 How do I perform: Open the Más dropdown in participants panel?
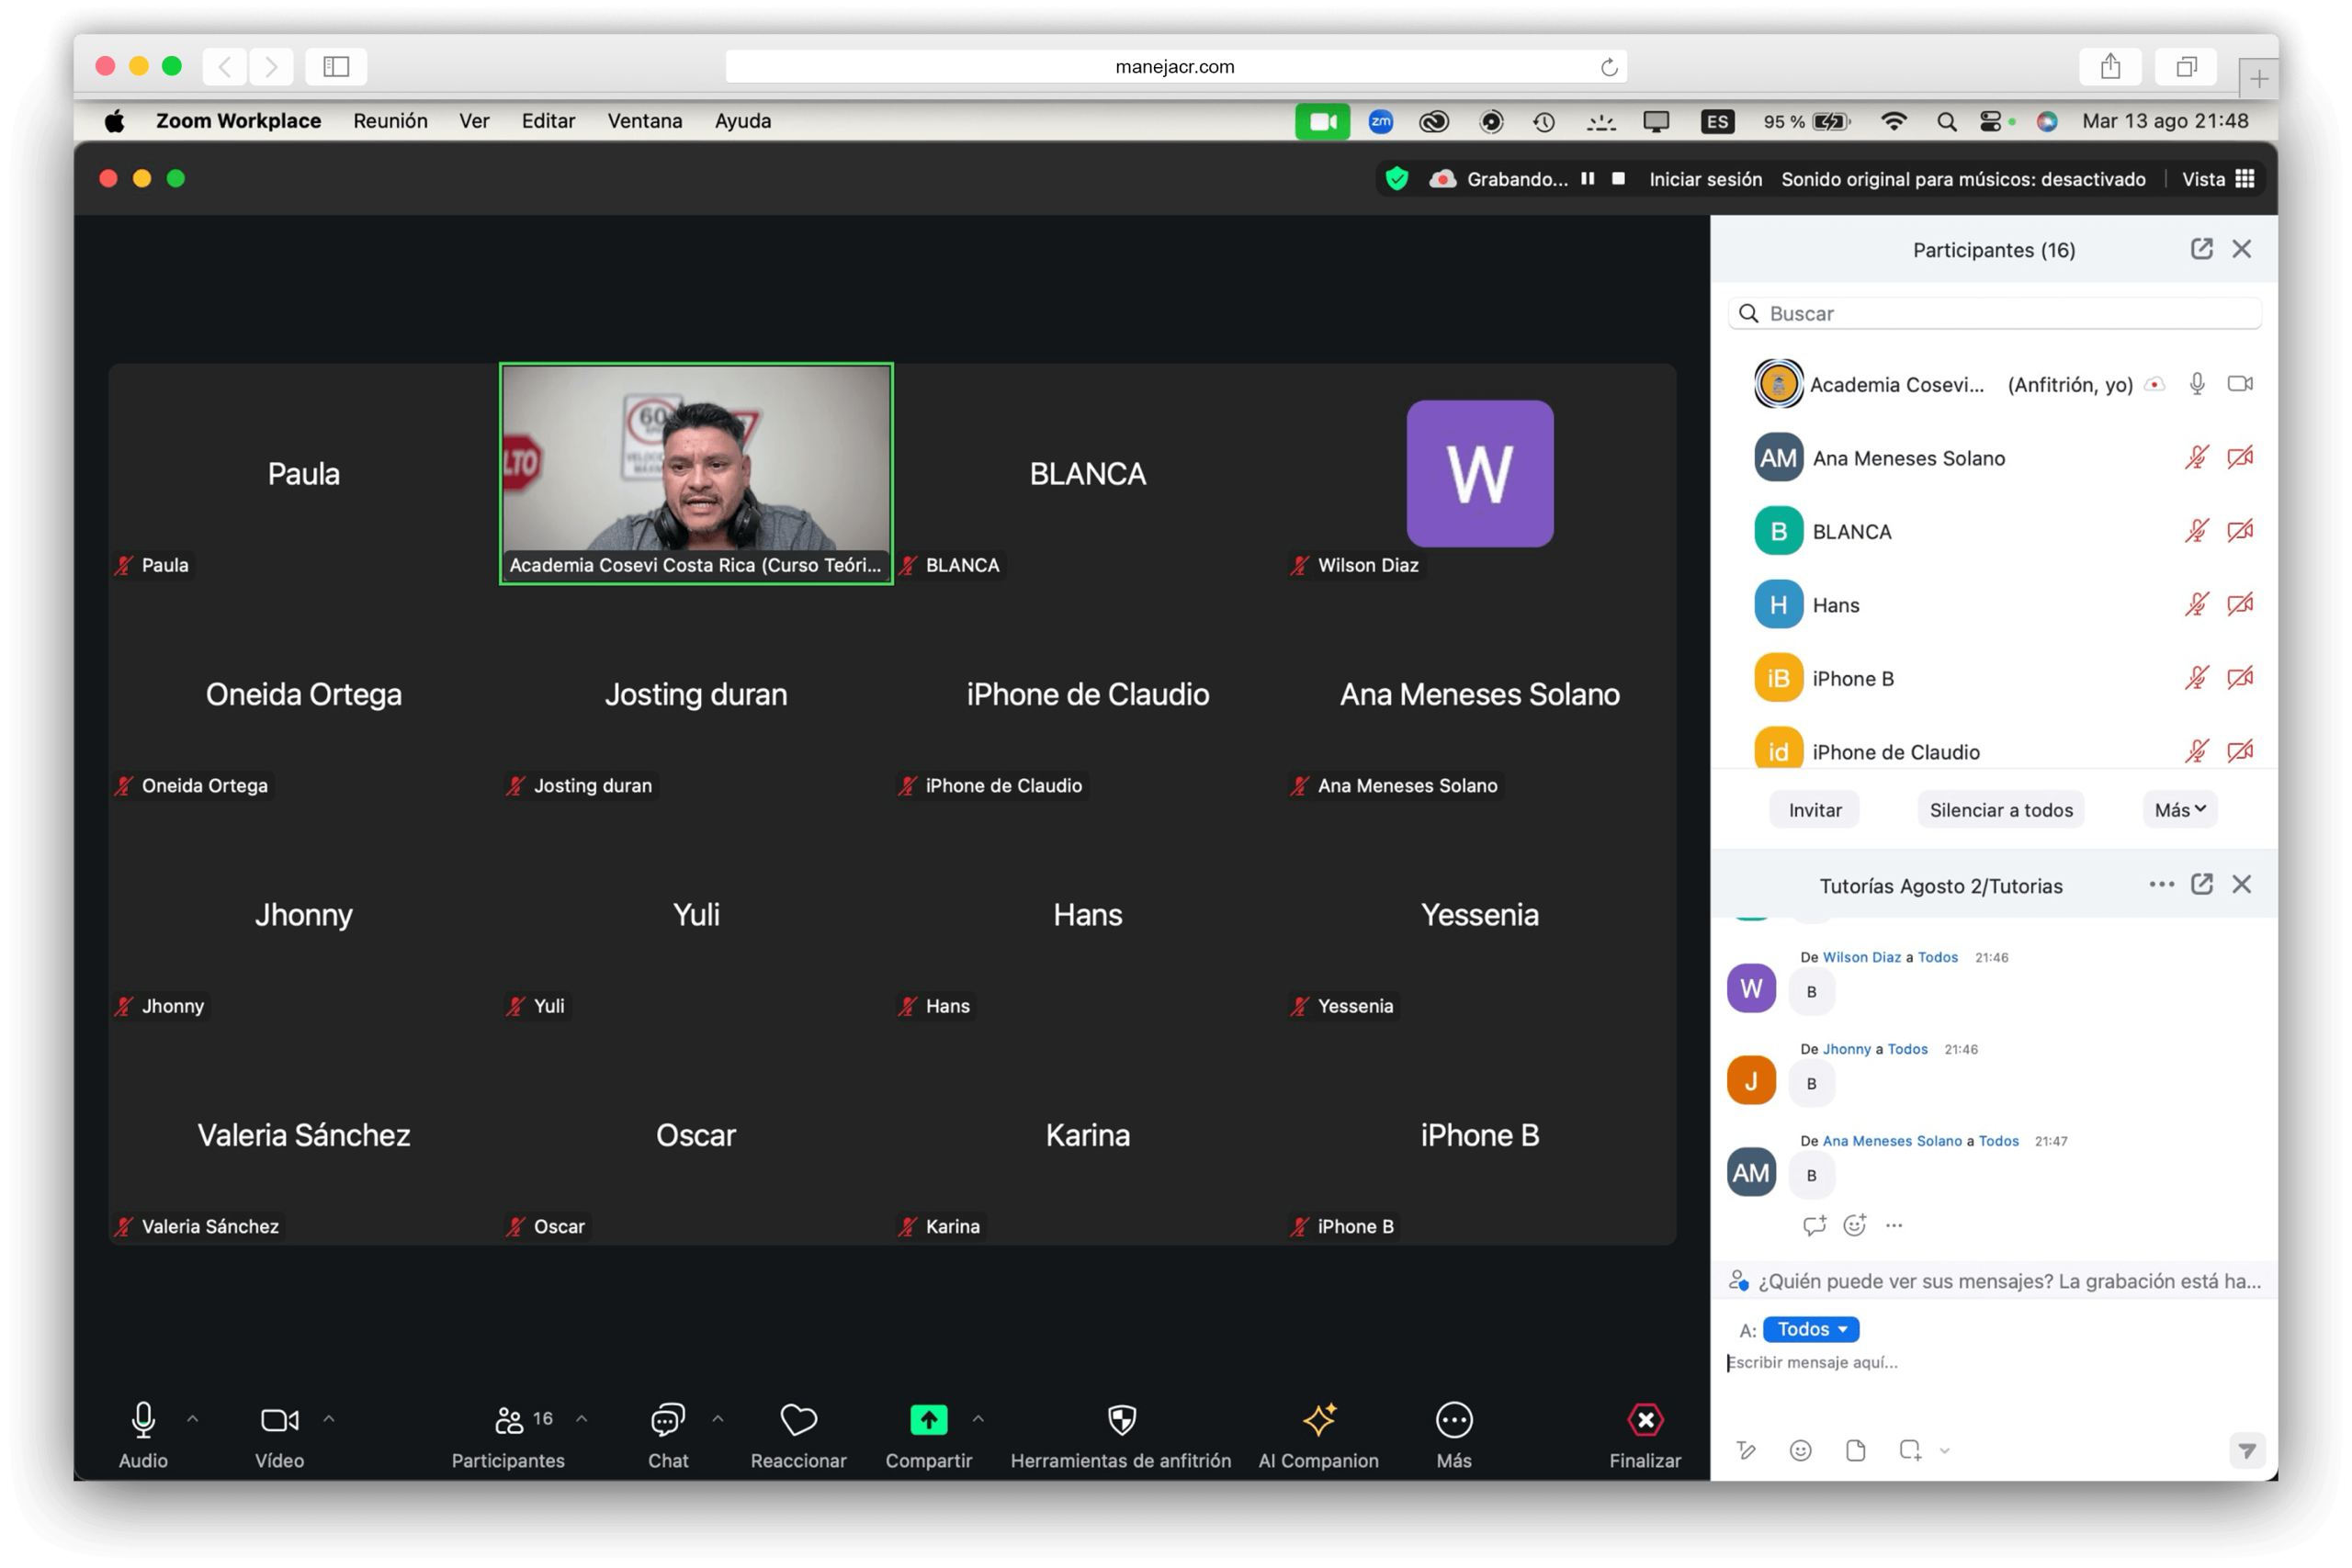coord(2180,810)
